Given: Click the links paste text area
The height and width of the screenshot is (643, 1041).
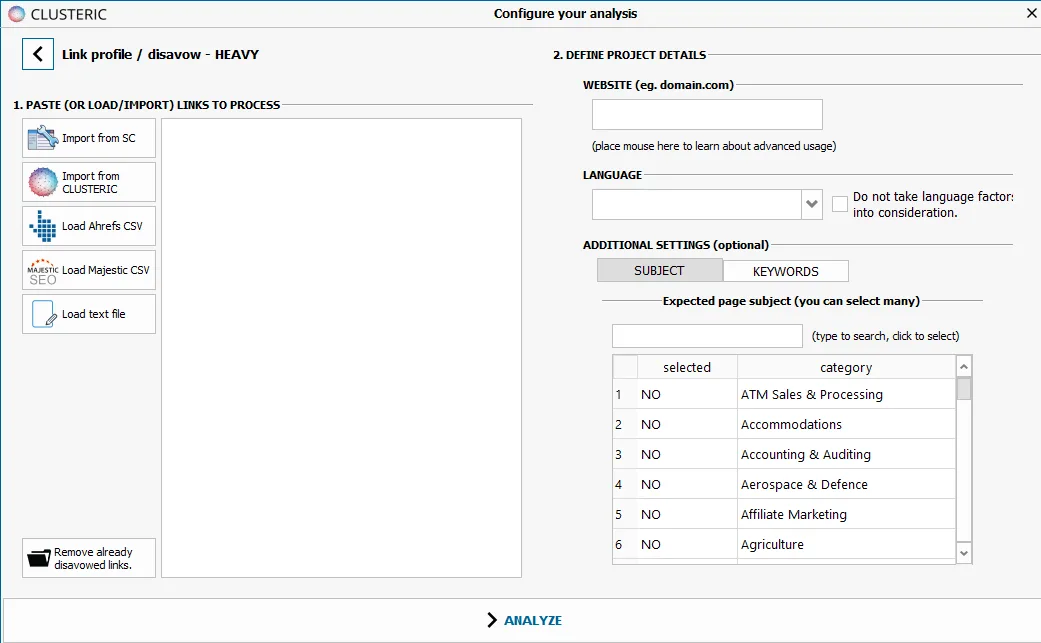Looking at the screenshot, I should (x=341, y=348).
